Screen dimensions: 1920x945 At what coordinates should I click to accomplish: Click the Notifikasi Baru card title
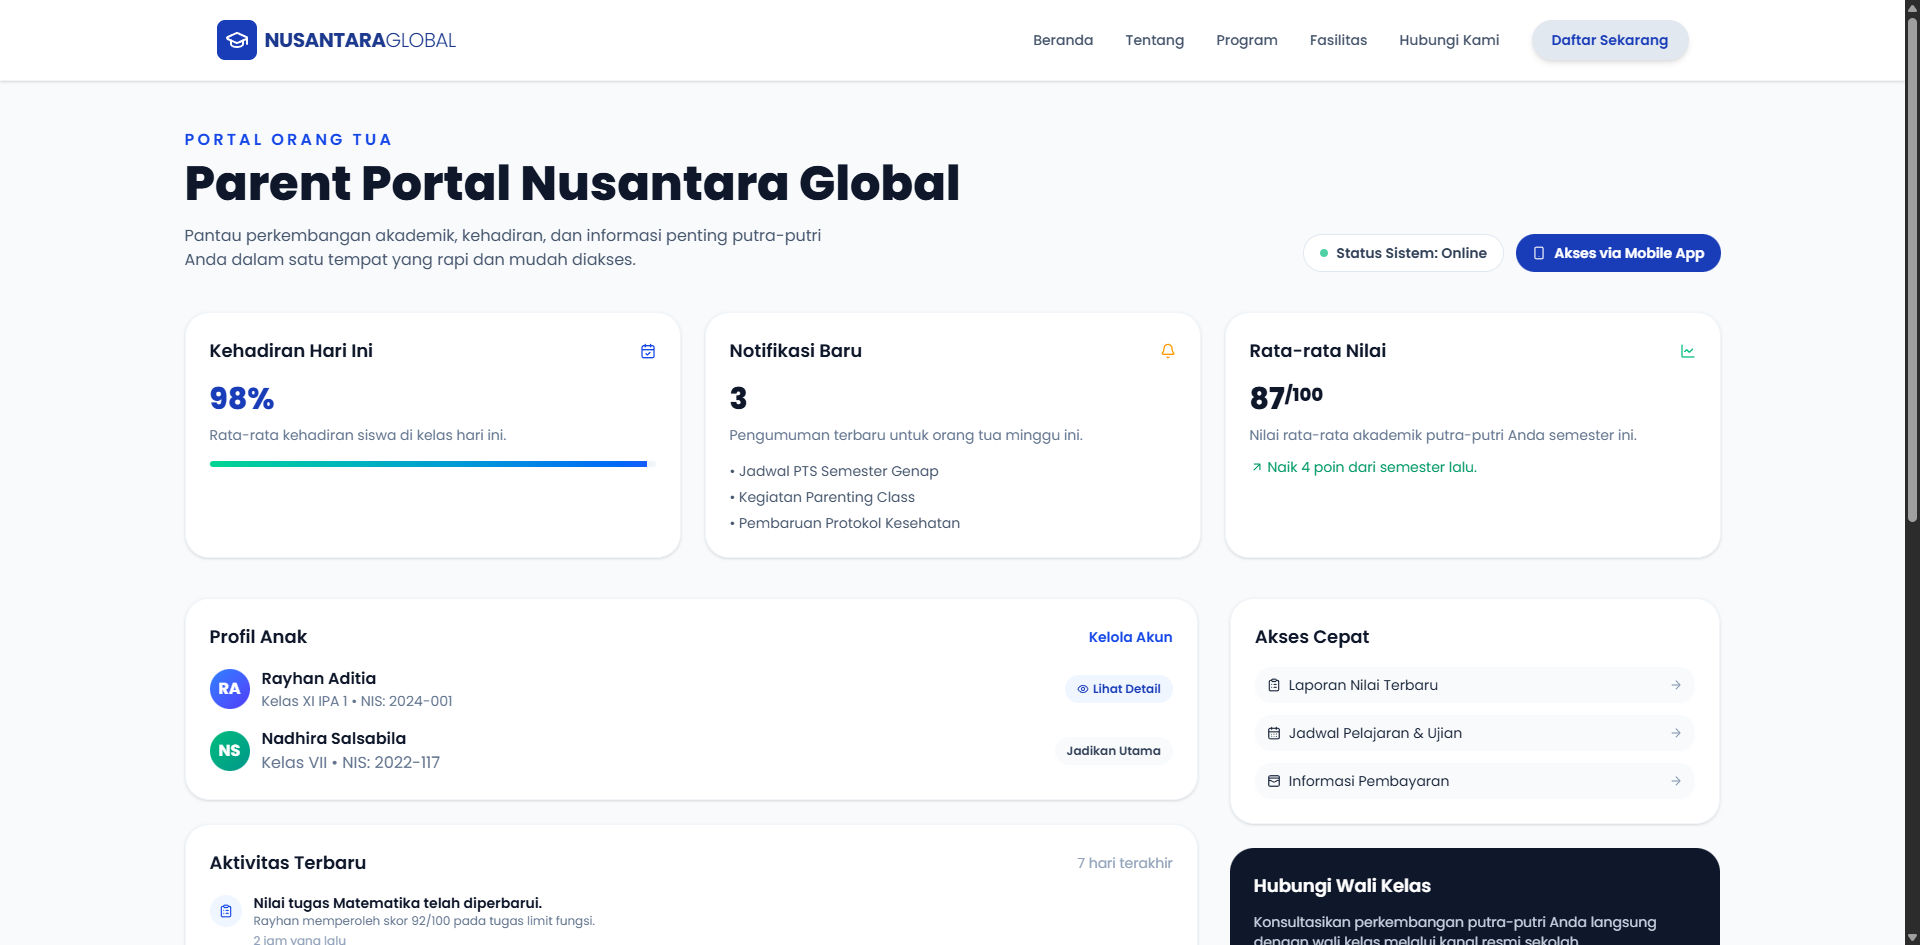pyautogui.click(x=796, y=351)
